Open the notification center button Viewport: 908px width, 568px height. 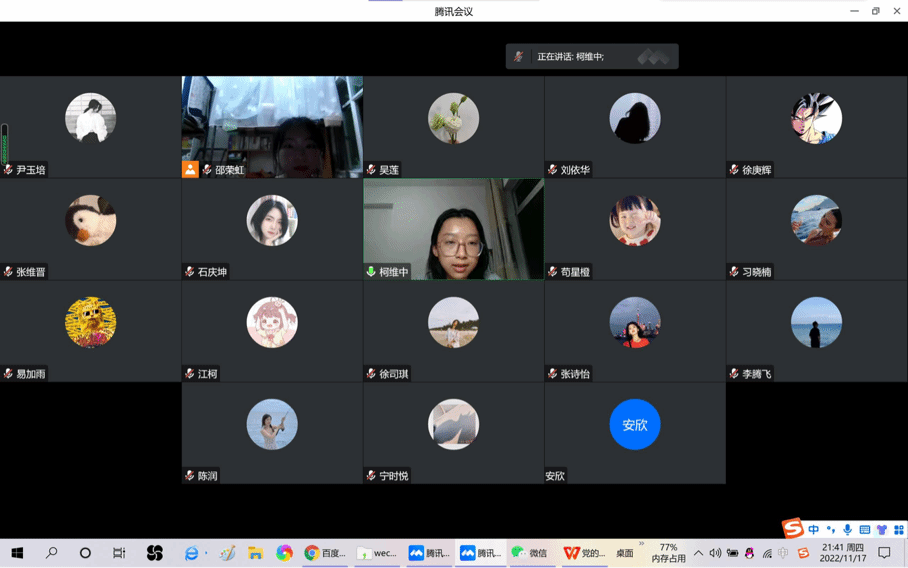coord(884,553)
